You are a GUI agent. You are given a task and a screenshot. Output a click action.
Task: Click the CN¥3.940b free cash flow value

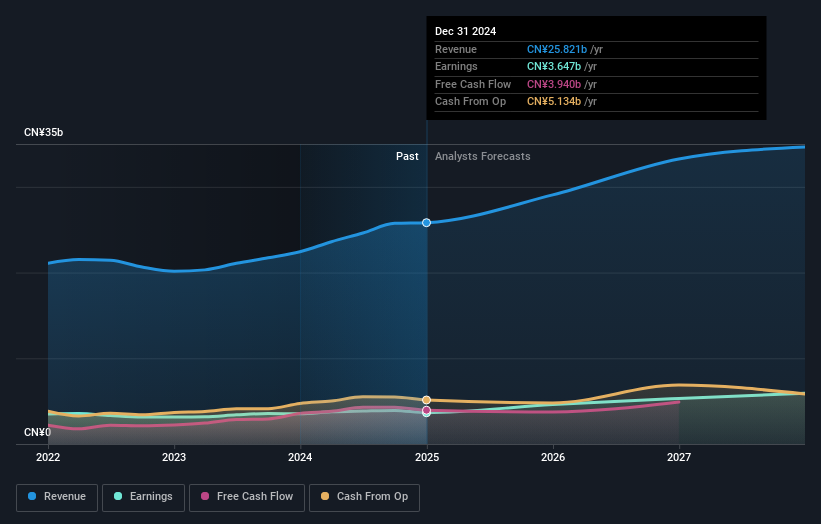554,84
